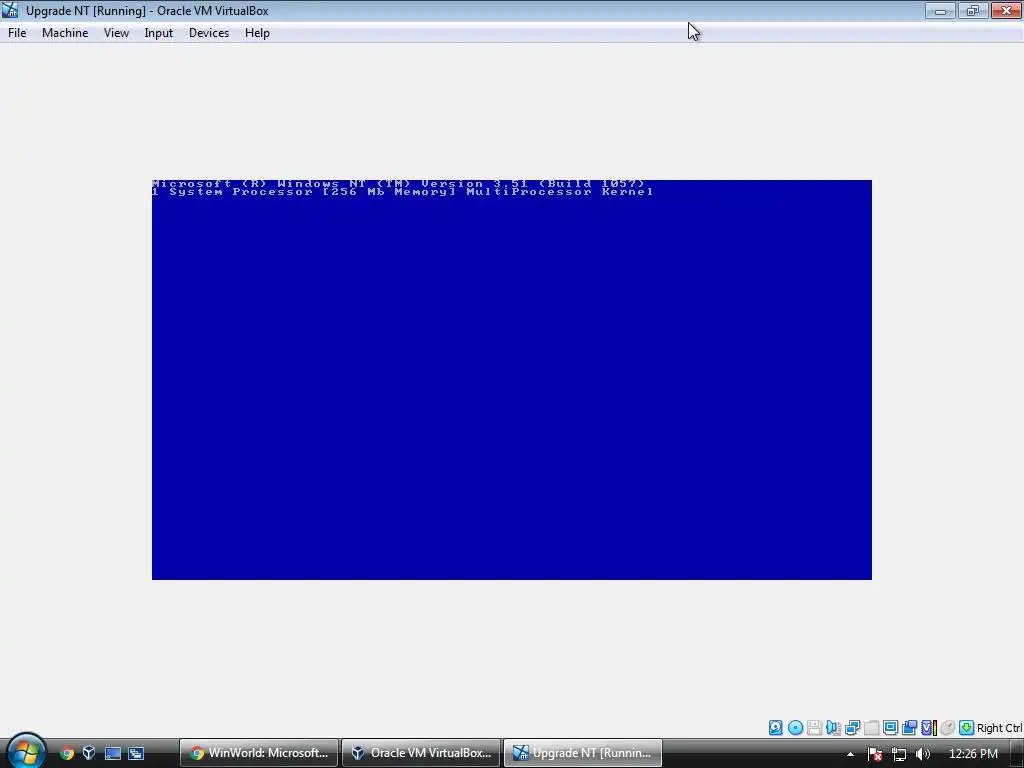
Task: Minimize the Upgrade NT VirtualBox window
Action: coord(940,10)
